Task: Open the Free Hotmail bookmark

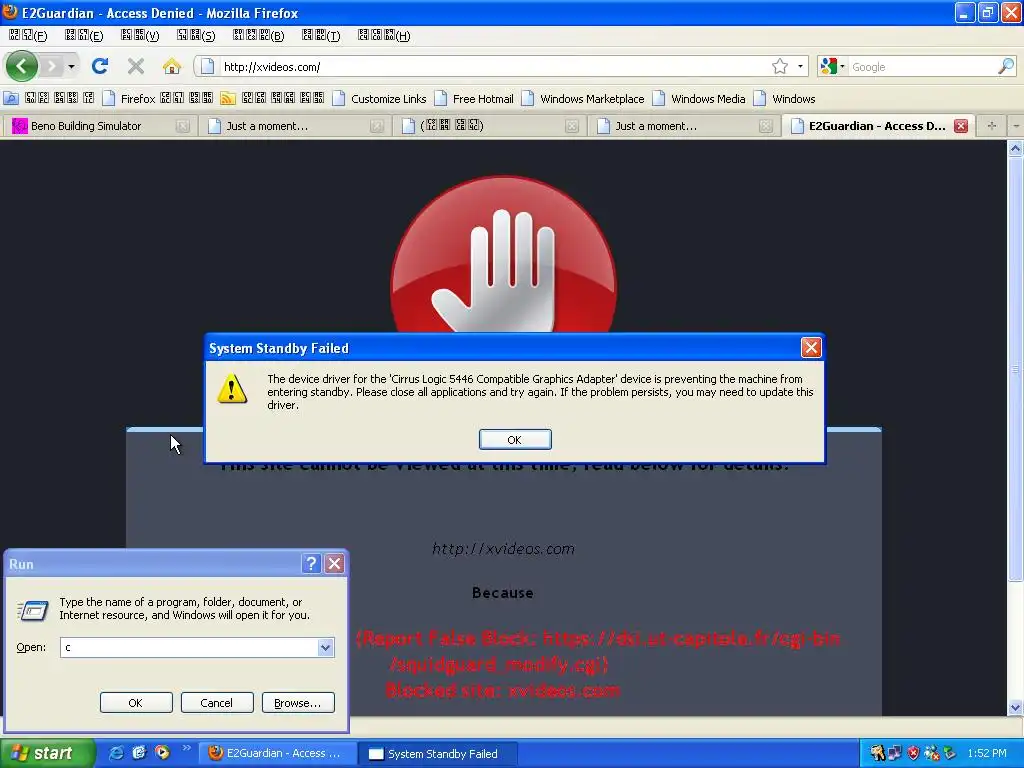Action: pyautogui.click(x=474, y=99)
